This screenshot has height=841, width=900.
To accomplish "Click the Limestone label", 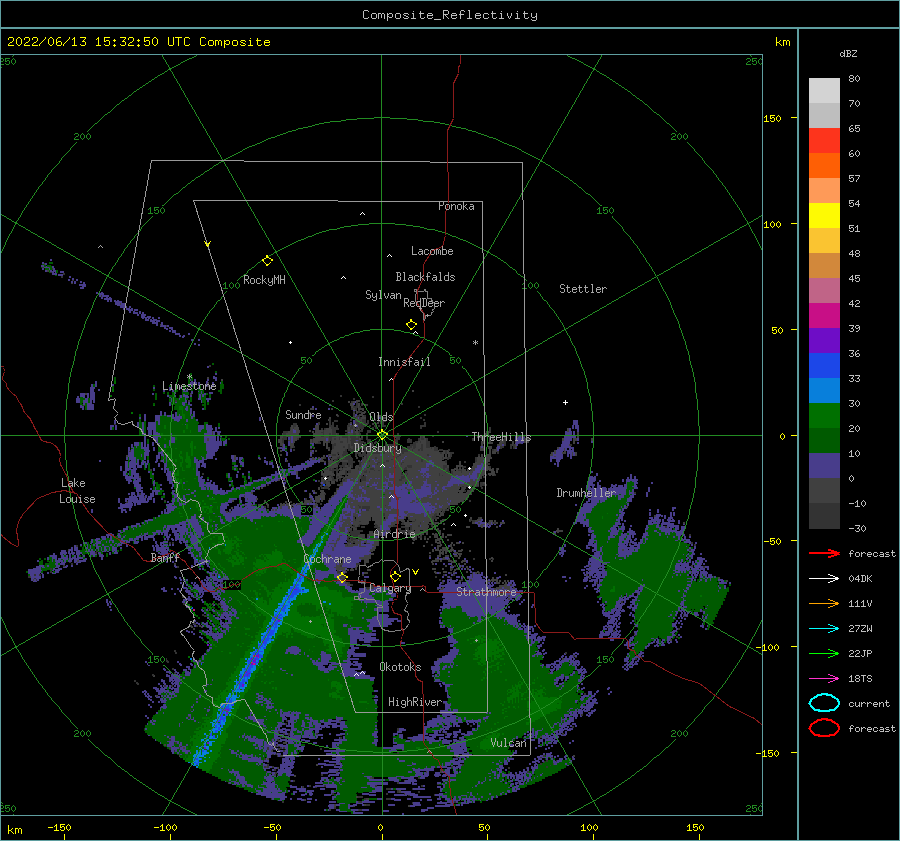I will [x=189, y=386].
